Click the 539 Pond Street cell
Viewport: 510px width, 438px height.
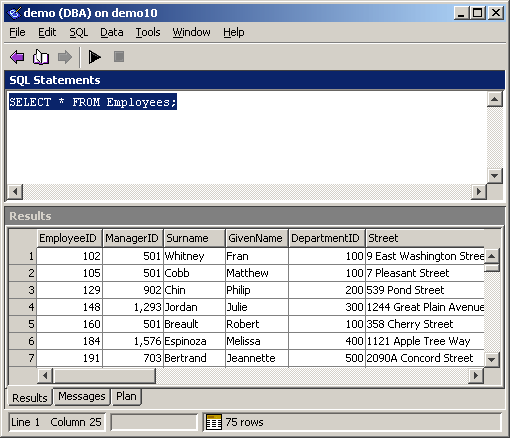(425, 290)
